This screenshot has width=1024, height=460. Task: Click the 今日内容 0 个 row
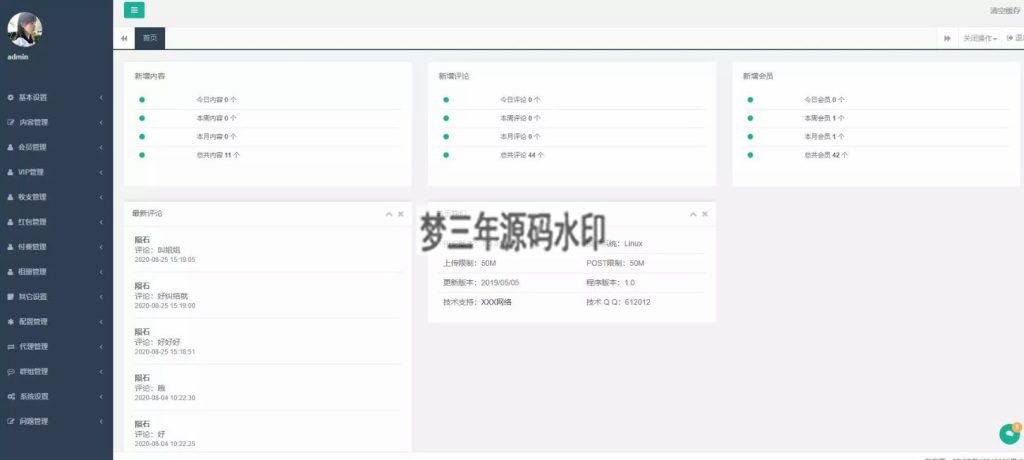click(268, 100)
